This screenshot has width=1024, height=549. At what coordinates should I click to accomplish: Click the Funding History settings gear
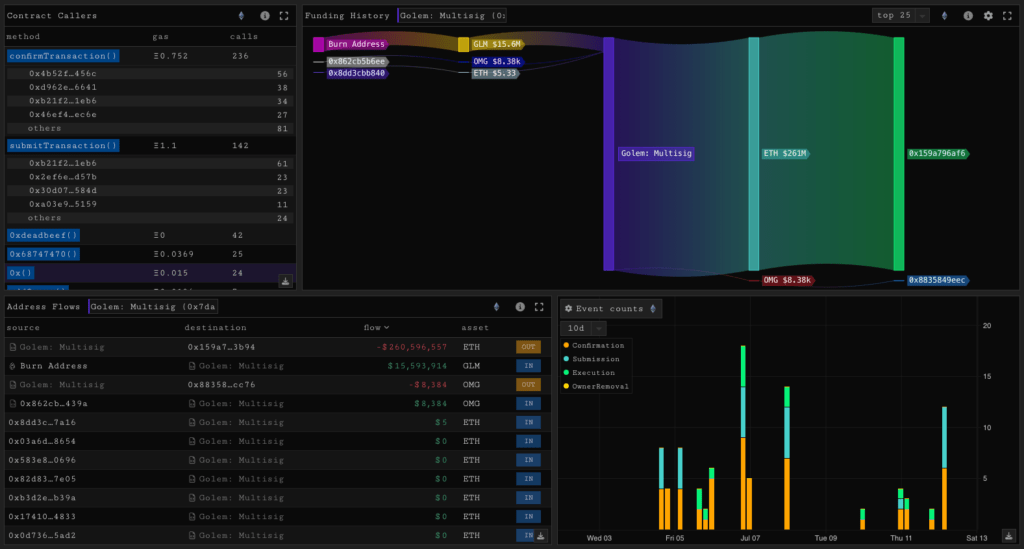point(988,16)
